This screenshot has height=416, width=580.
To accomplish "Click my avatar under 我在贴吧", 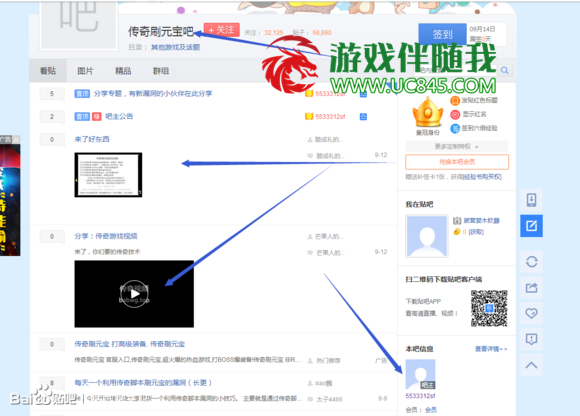I will pos(427,236).
